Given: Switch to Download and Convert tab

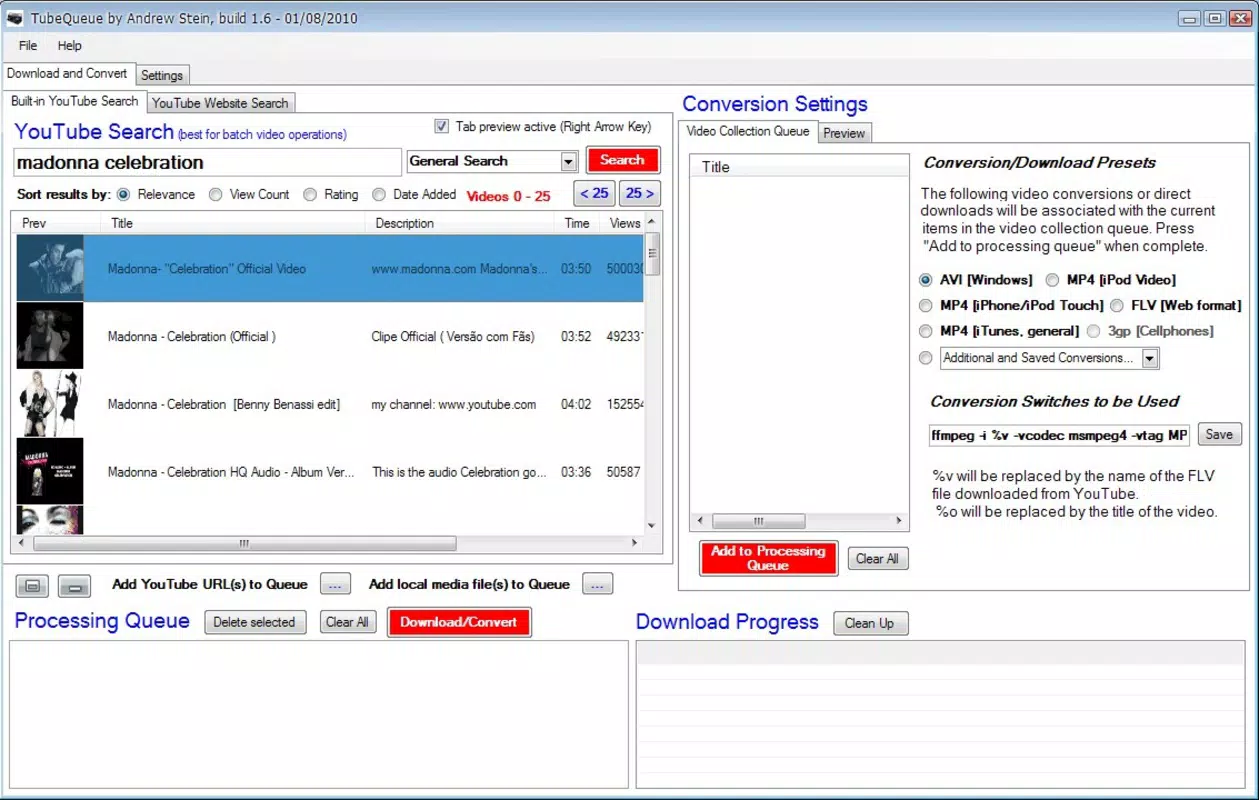Looking at the screenshot, I should pos(67,73).
